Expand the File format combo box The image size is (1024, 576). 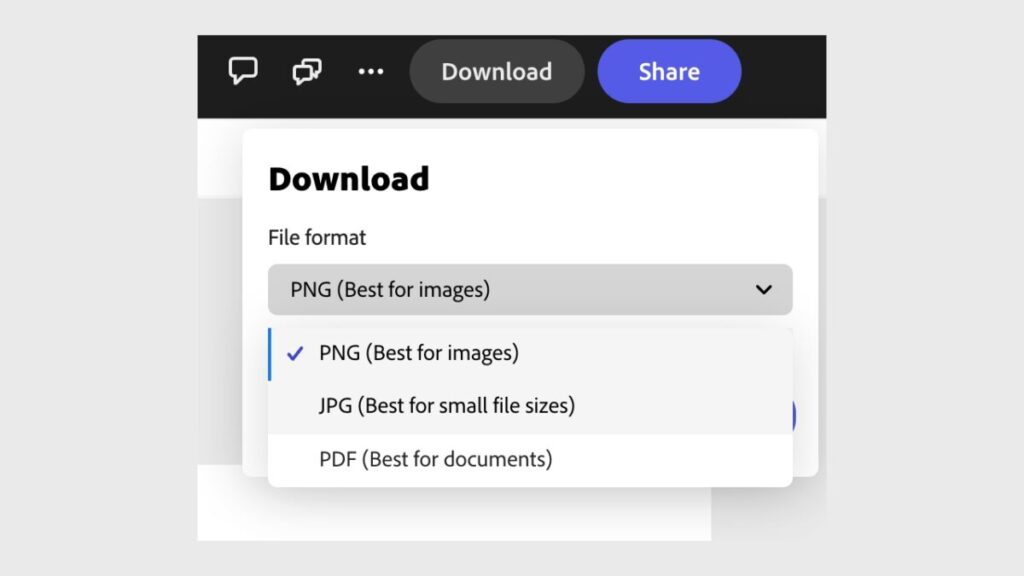[530, 290]
